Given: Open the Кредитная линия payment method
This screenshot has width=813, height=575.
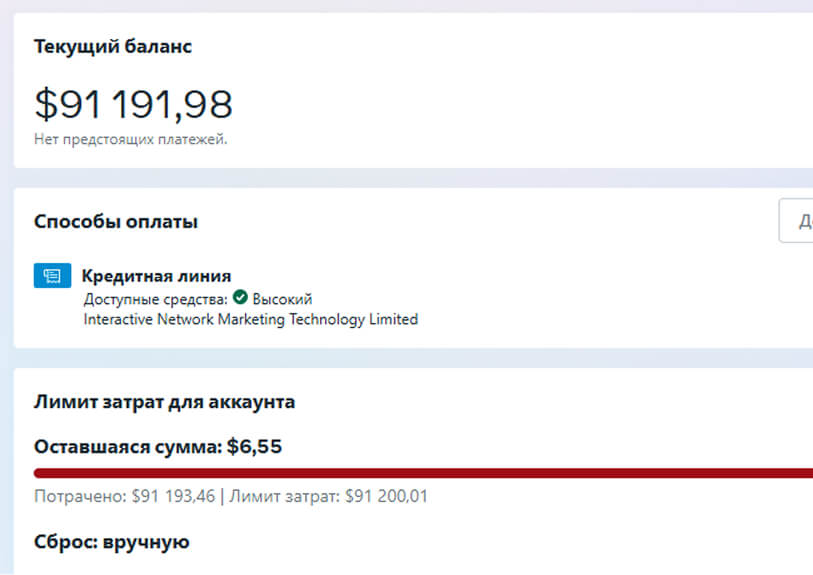Looking at the screenshot, I should pos(156,276).
